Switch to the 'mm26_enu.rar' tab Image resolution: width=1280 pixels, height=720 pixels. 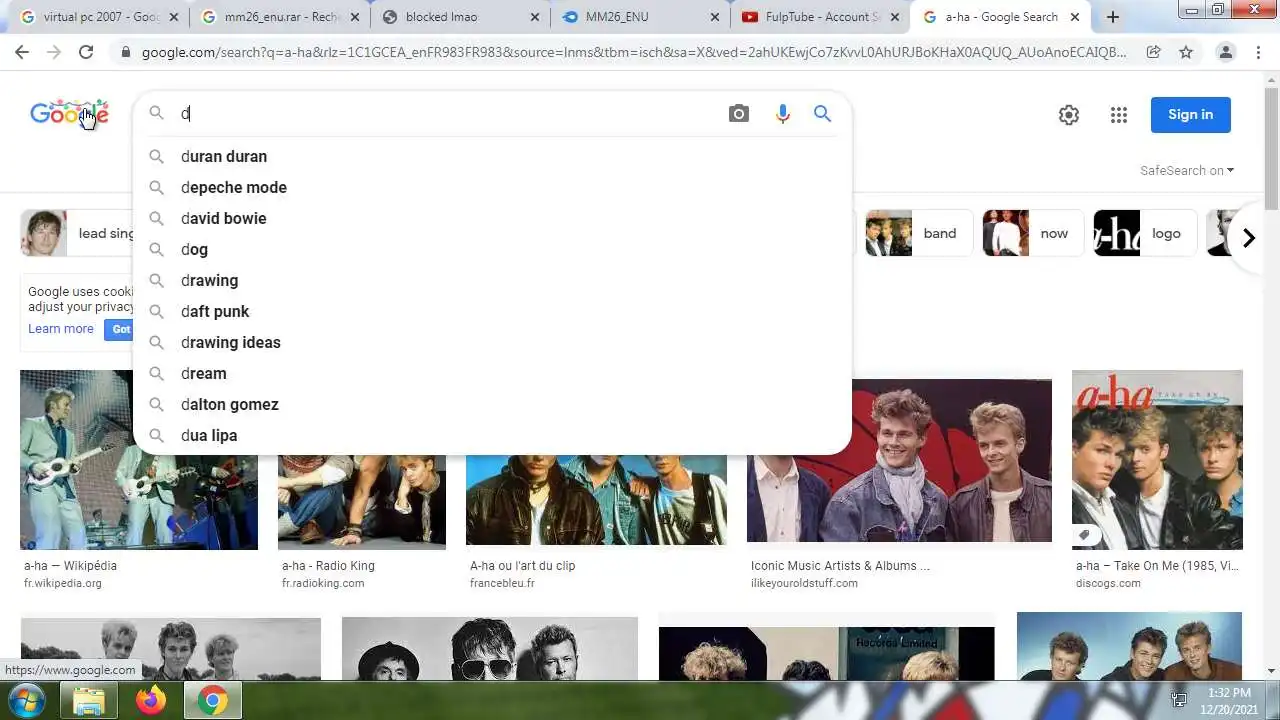(x=280, y=17)
